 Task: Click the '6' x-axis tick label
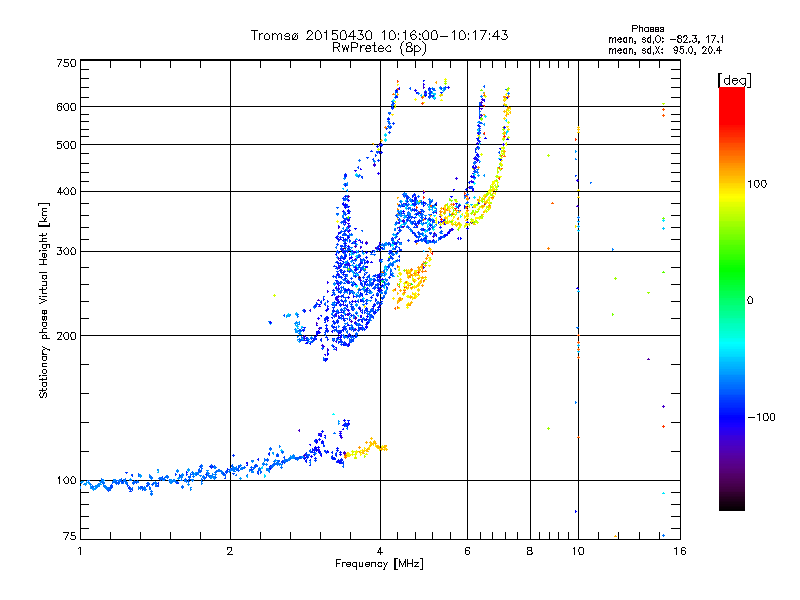467,551
